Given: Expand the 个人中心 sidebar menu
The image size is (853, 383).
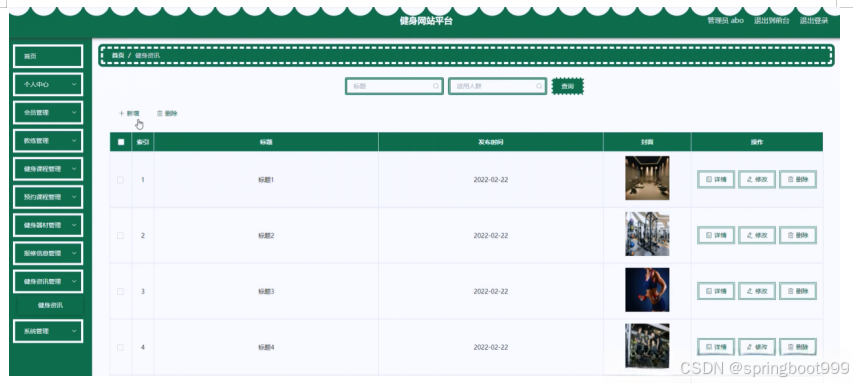Looking at the screenshot, I should pos(48,84).
